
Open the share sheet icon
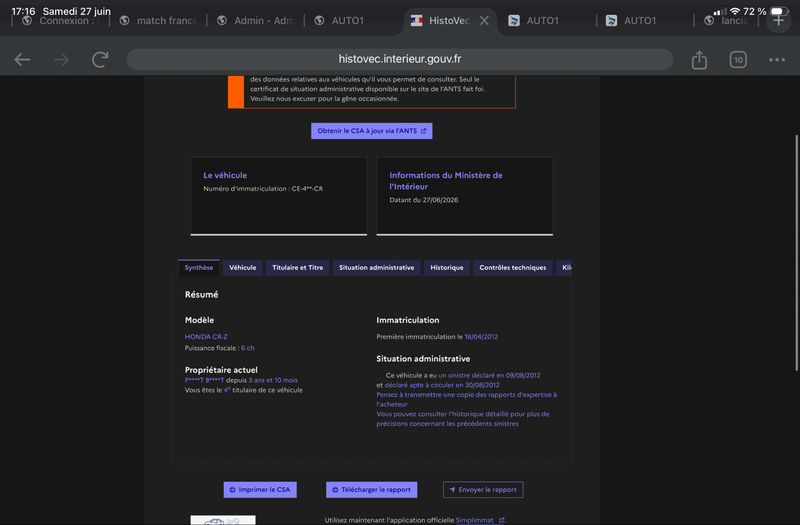pos(699,60)
